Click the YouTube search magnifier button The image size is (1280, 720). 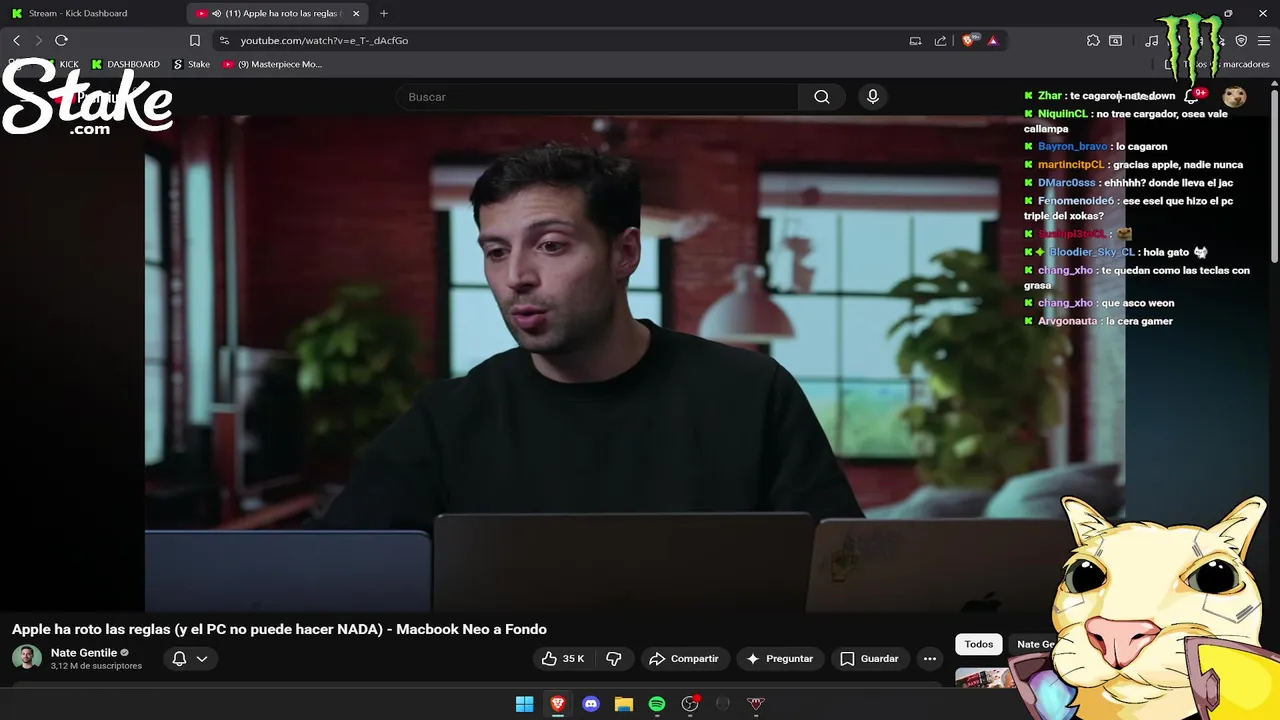822,97
